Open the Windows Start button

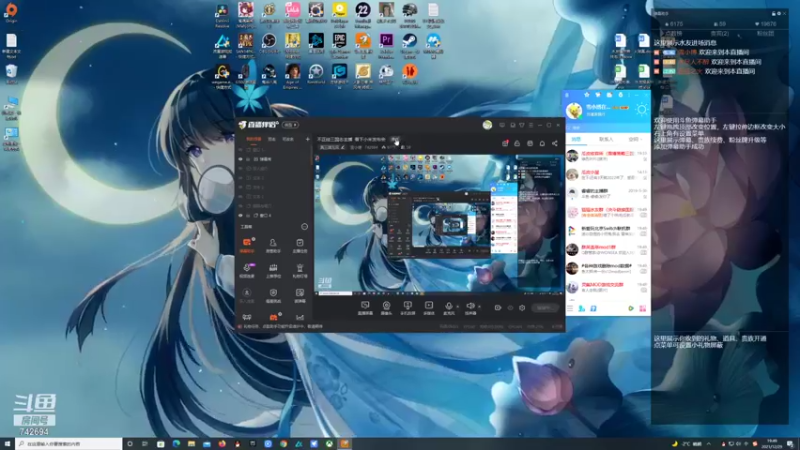[x=7, y=443]
